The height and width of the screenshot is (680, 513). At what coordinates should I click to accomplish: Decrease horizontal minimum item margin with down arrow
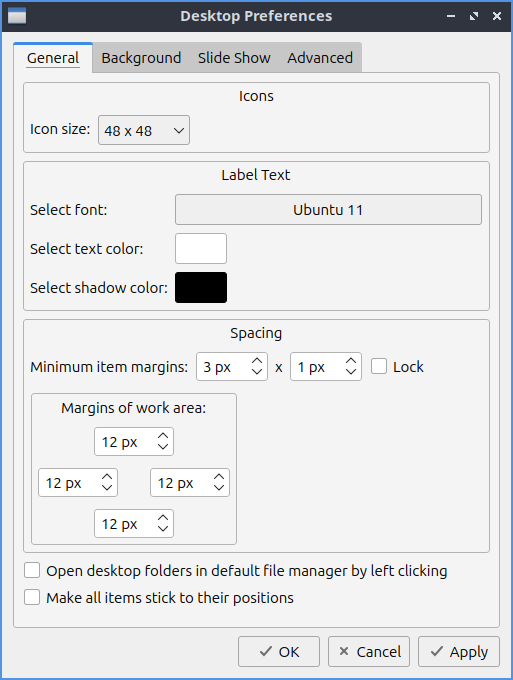click(257, 372)
